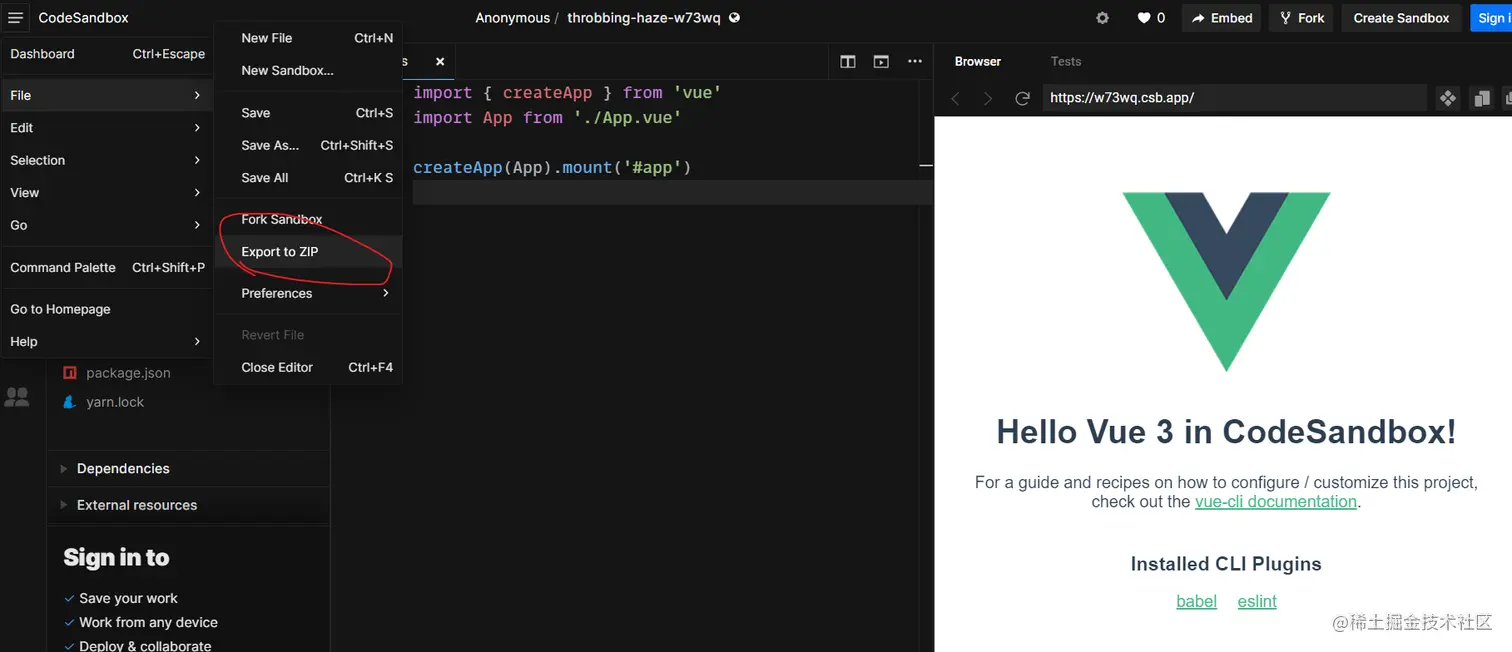
Task: Select Save All
Action: coord(308,177)
